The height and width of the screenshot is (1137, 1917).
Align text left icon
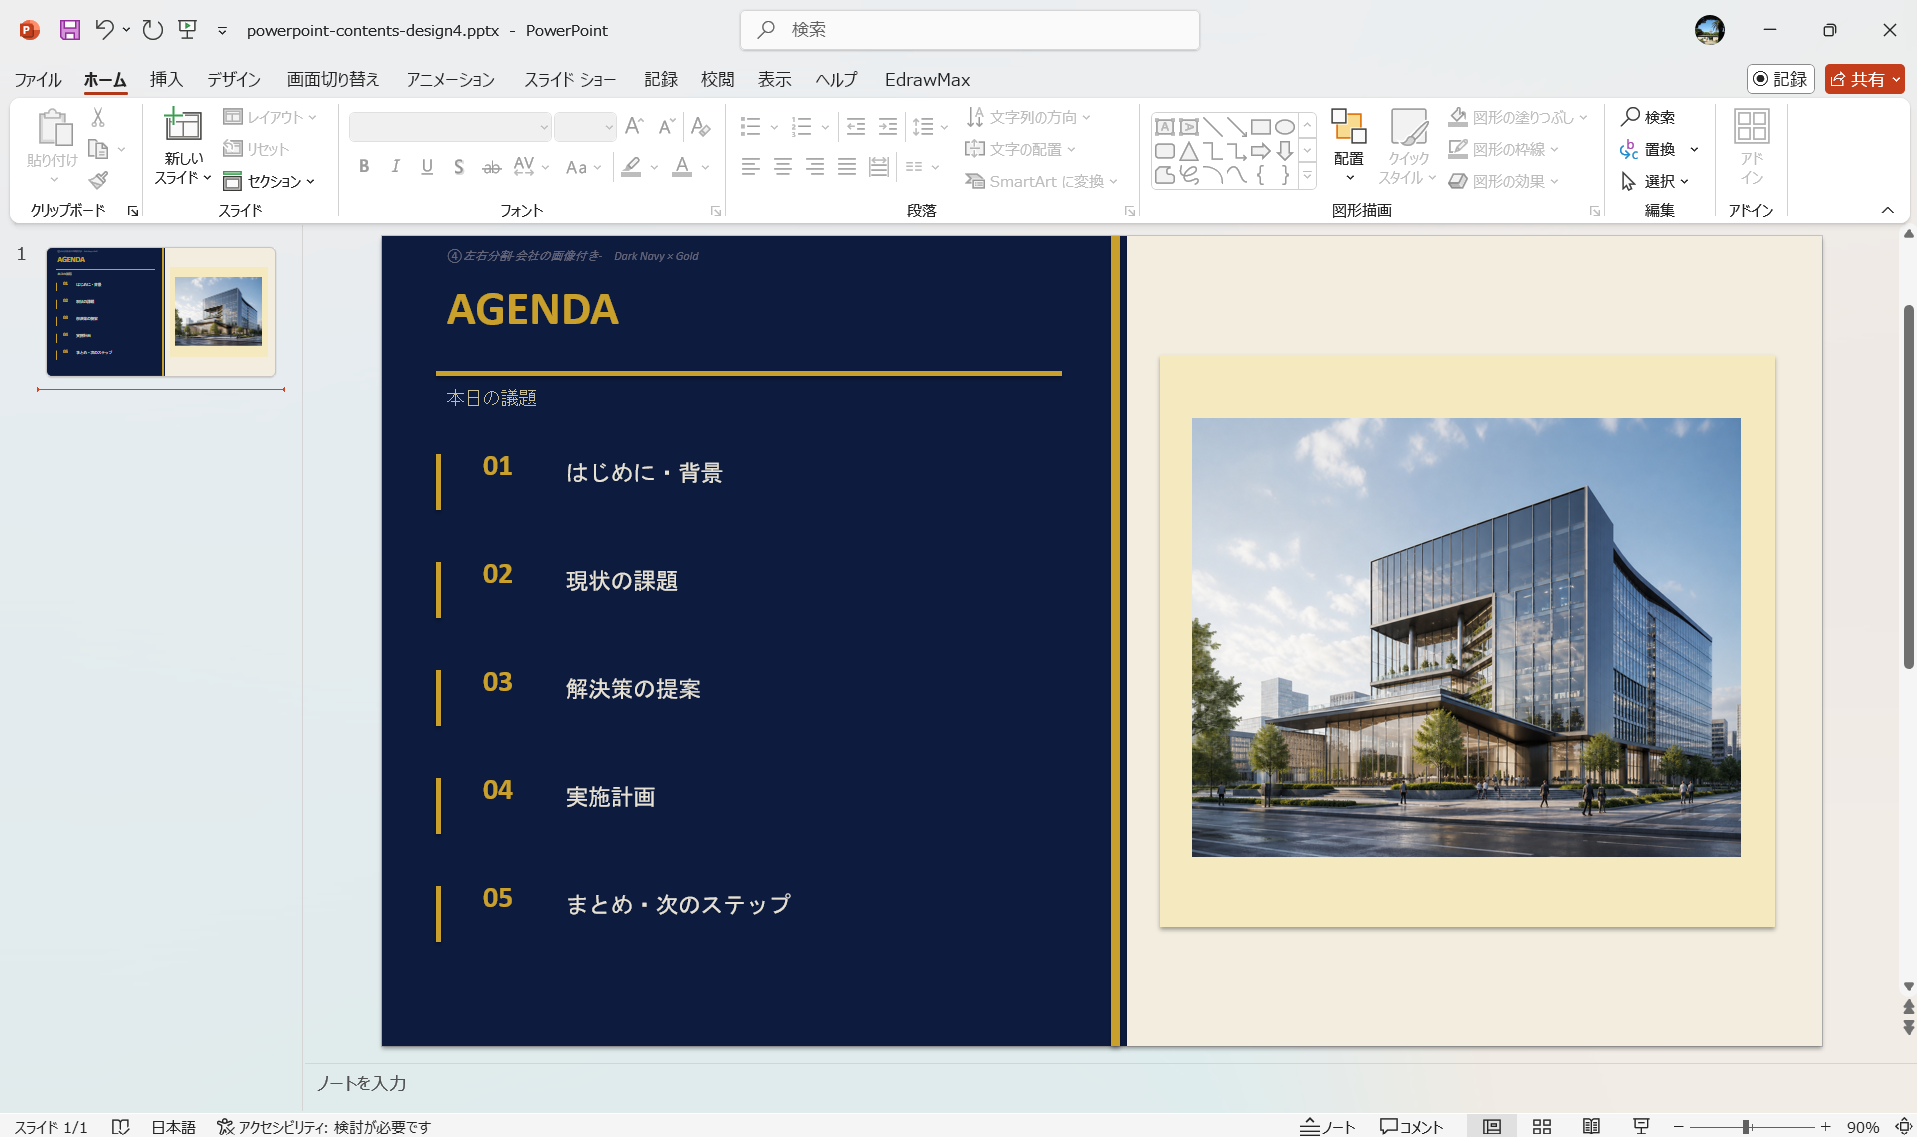751,167
